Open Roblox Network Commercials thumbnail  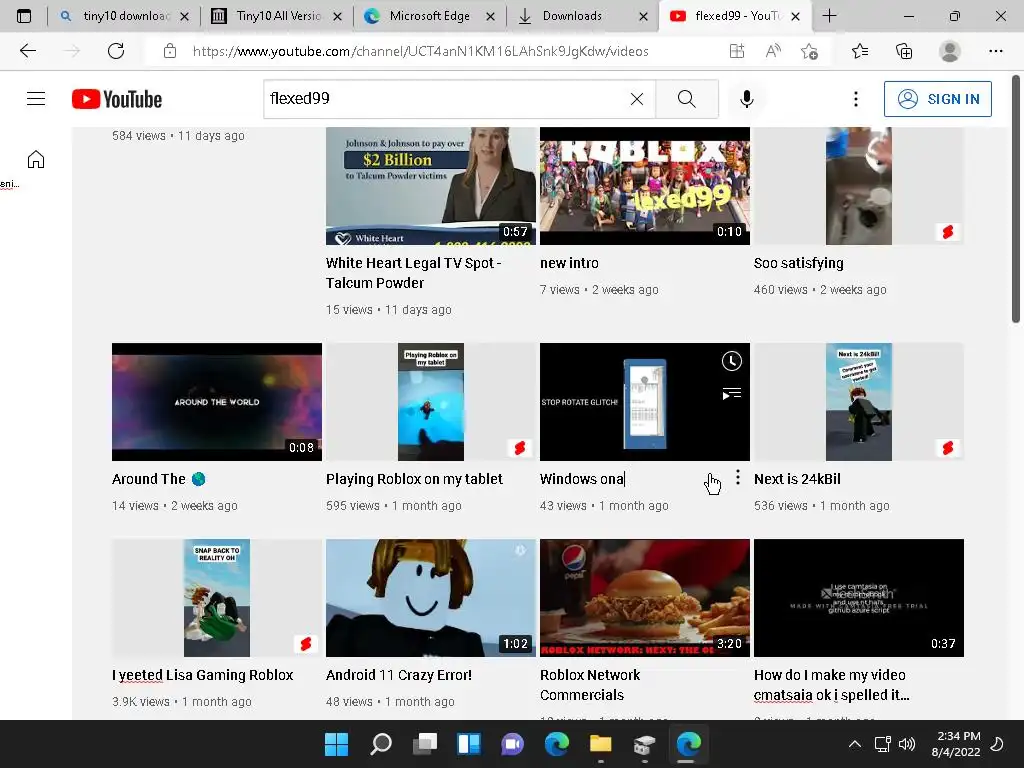[x=645, y=598]
